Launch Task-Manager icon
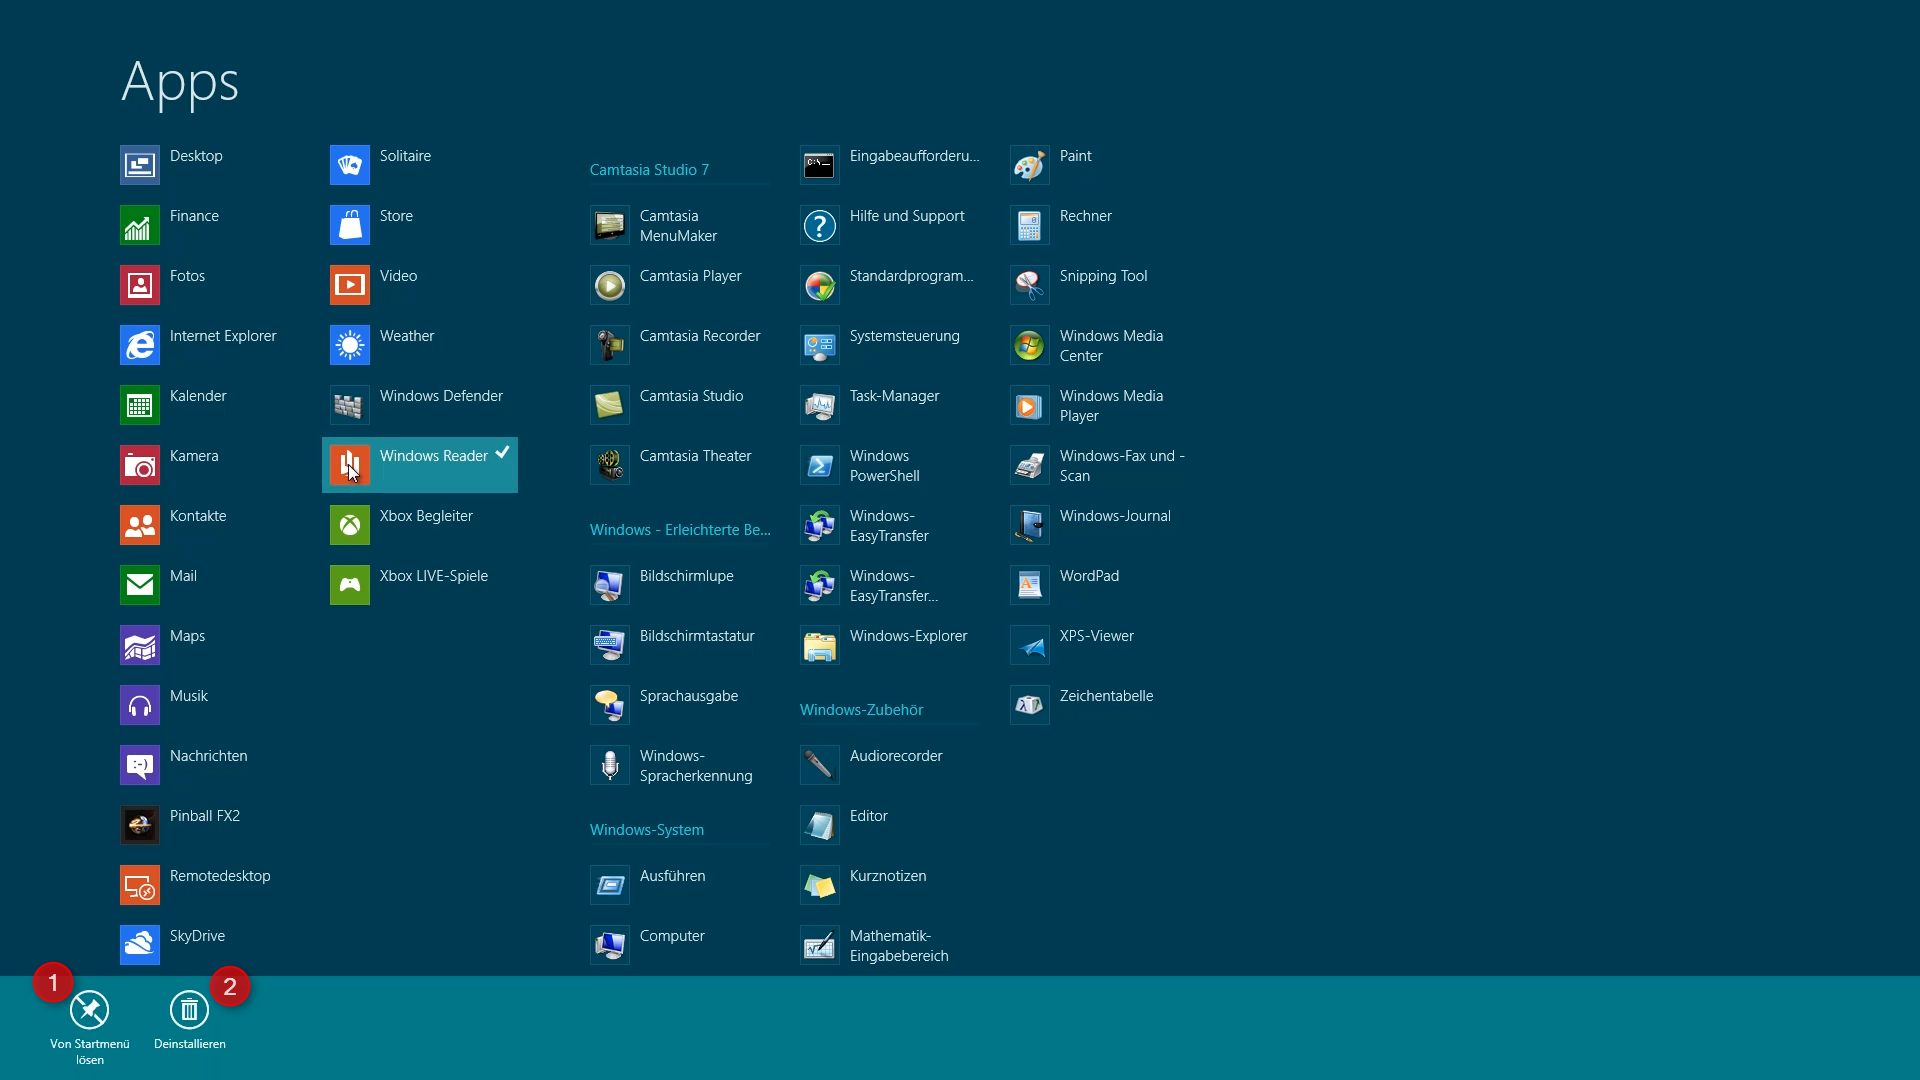1920x1080 pixels. [x=820, y=405]
